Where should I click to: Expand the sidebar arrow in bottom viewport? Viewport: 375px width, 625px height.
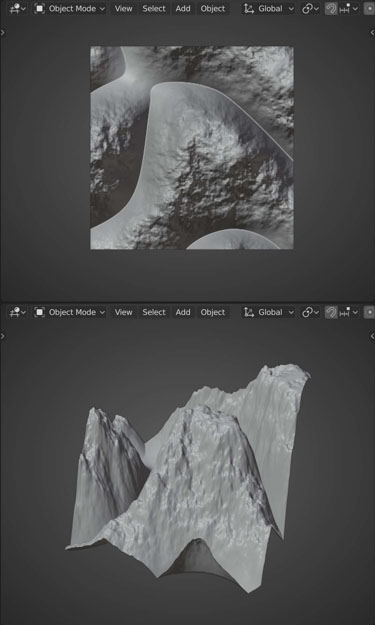[x=372, y=336]
